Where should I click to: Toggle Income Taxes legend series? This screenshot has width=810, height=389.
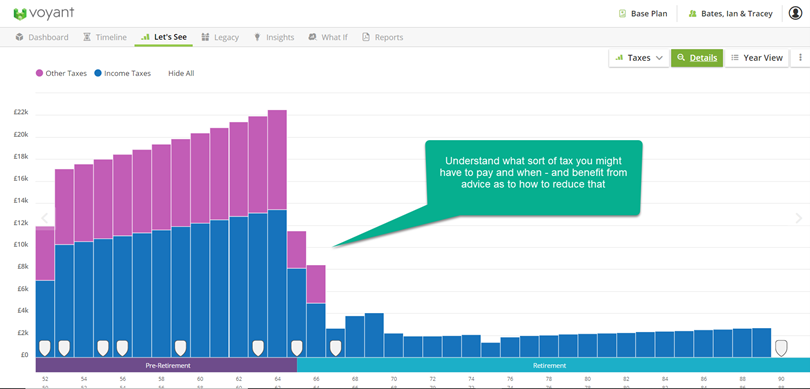pyautogui.click(x=122, y=73)
